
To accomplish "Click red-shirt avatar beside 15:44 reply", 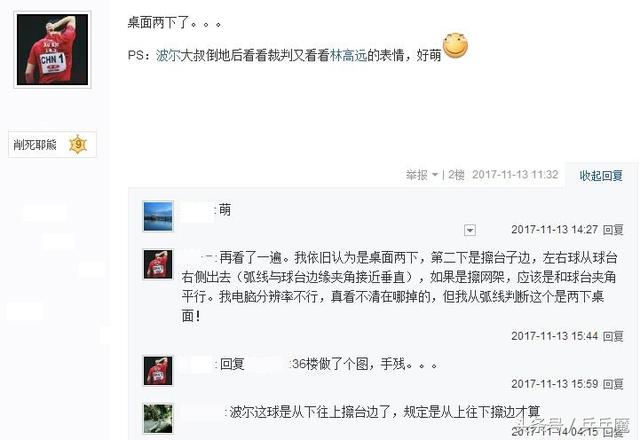I will coord(158,264).
